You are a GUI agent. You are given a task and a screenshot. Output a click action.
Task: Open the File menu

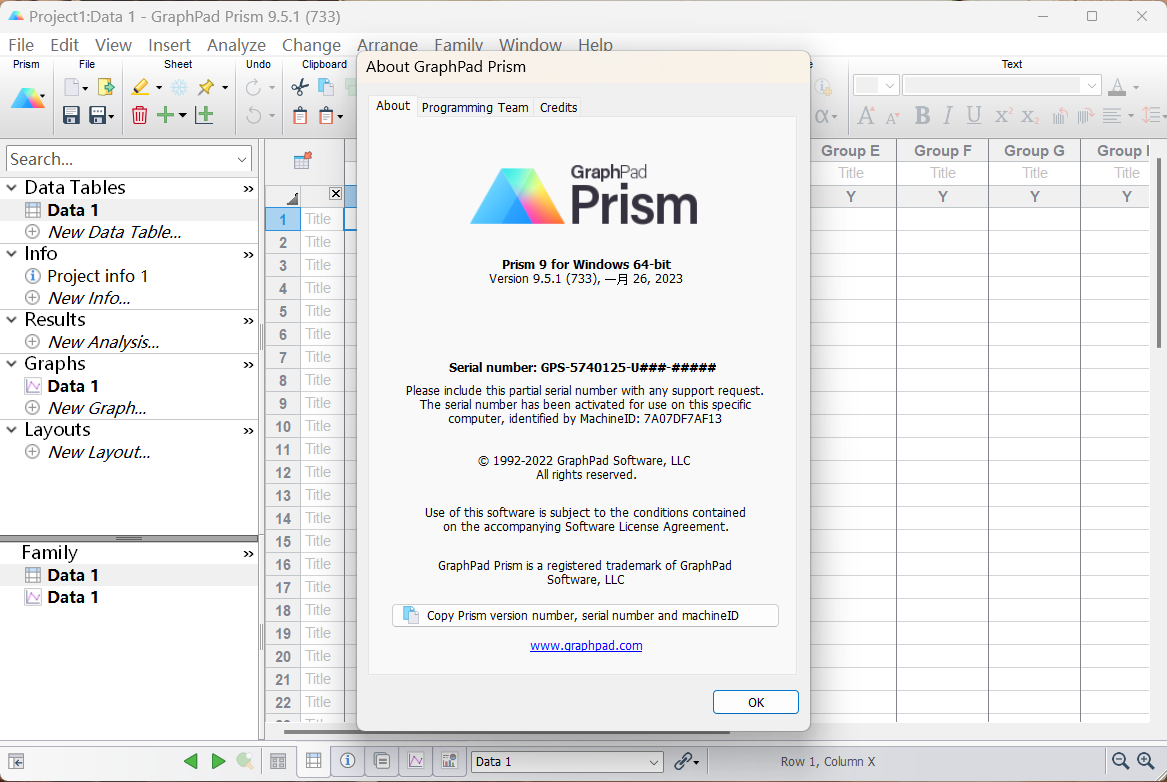click(21, 45)
